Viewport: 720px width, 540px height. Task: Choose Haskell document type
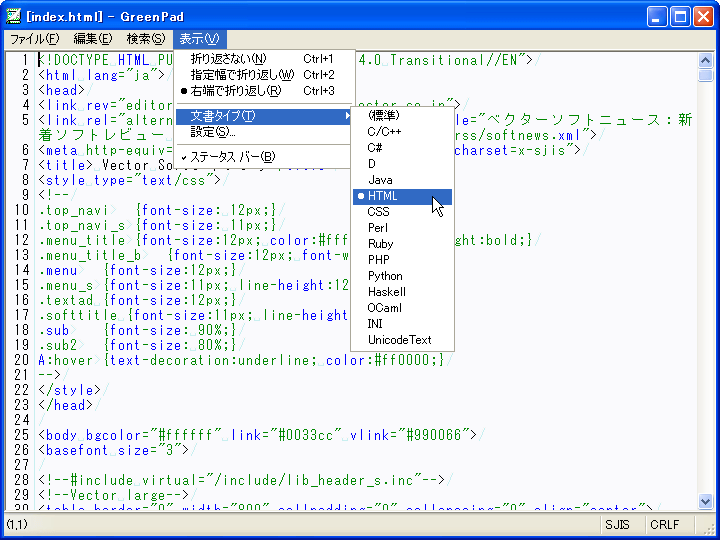[x=402, y=292]
